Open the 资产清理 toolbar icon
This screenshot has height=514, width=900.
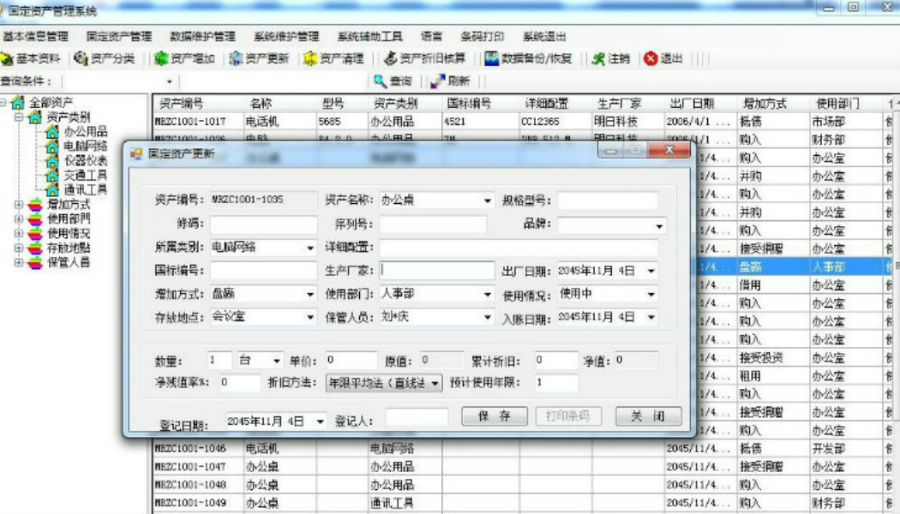tap(311, 59)
